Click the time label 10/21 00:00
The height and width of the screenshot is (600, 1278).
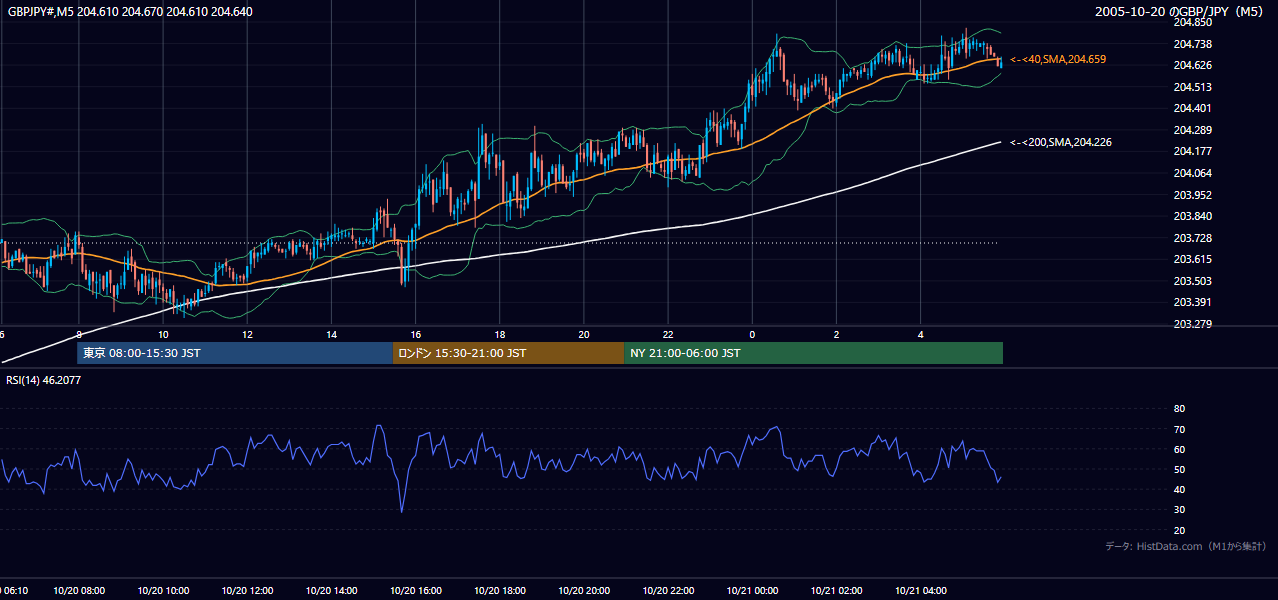pyautogui.click(x=752, y=591)
